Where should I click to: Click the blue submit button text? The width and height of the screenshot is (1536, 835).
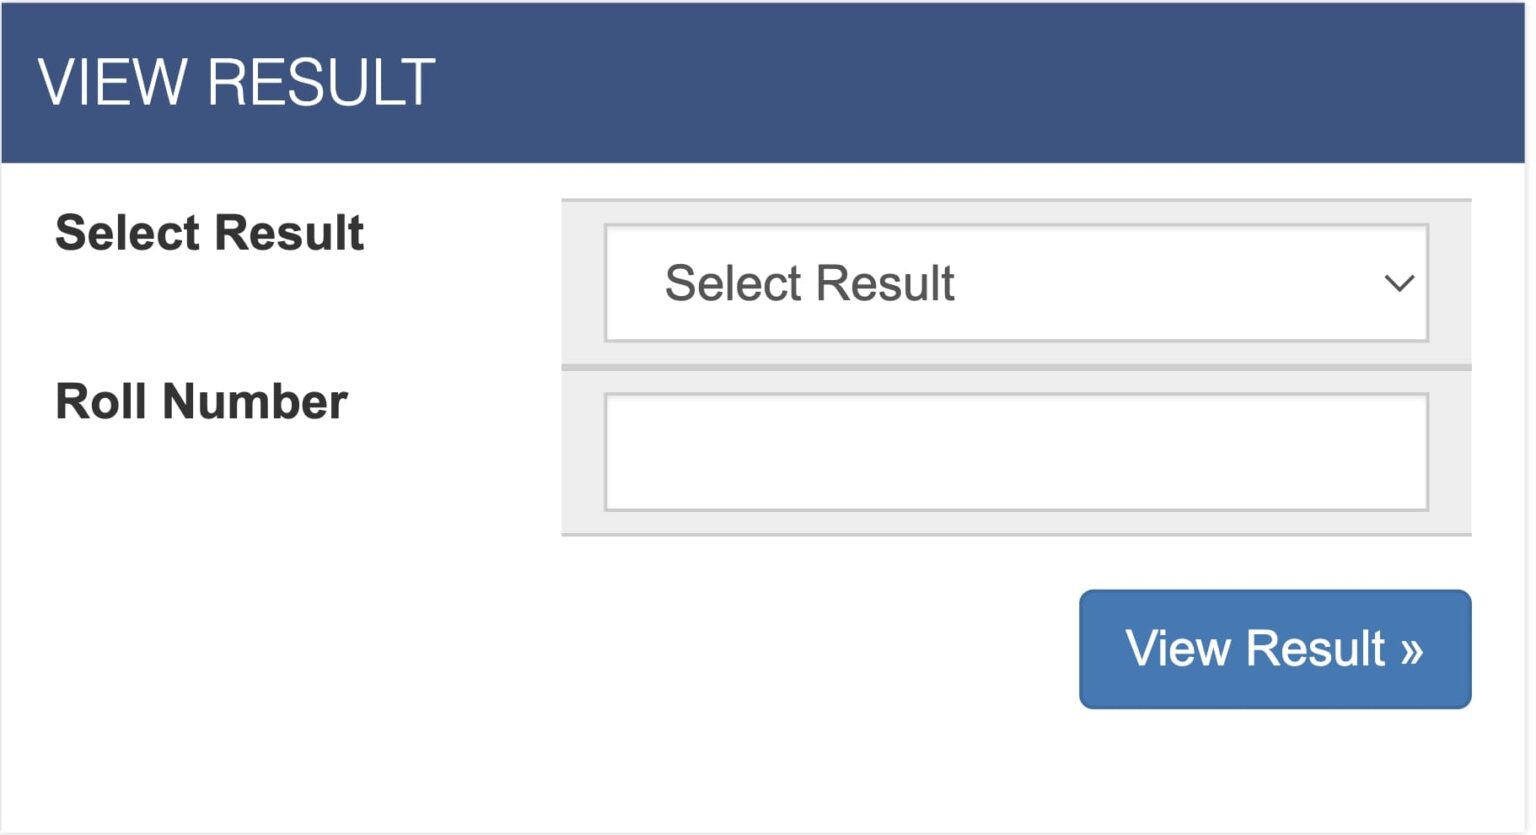tap(1253, 648)
